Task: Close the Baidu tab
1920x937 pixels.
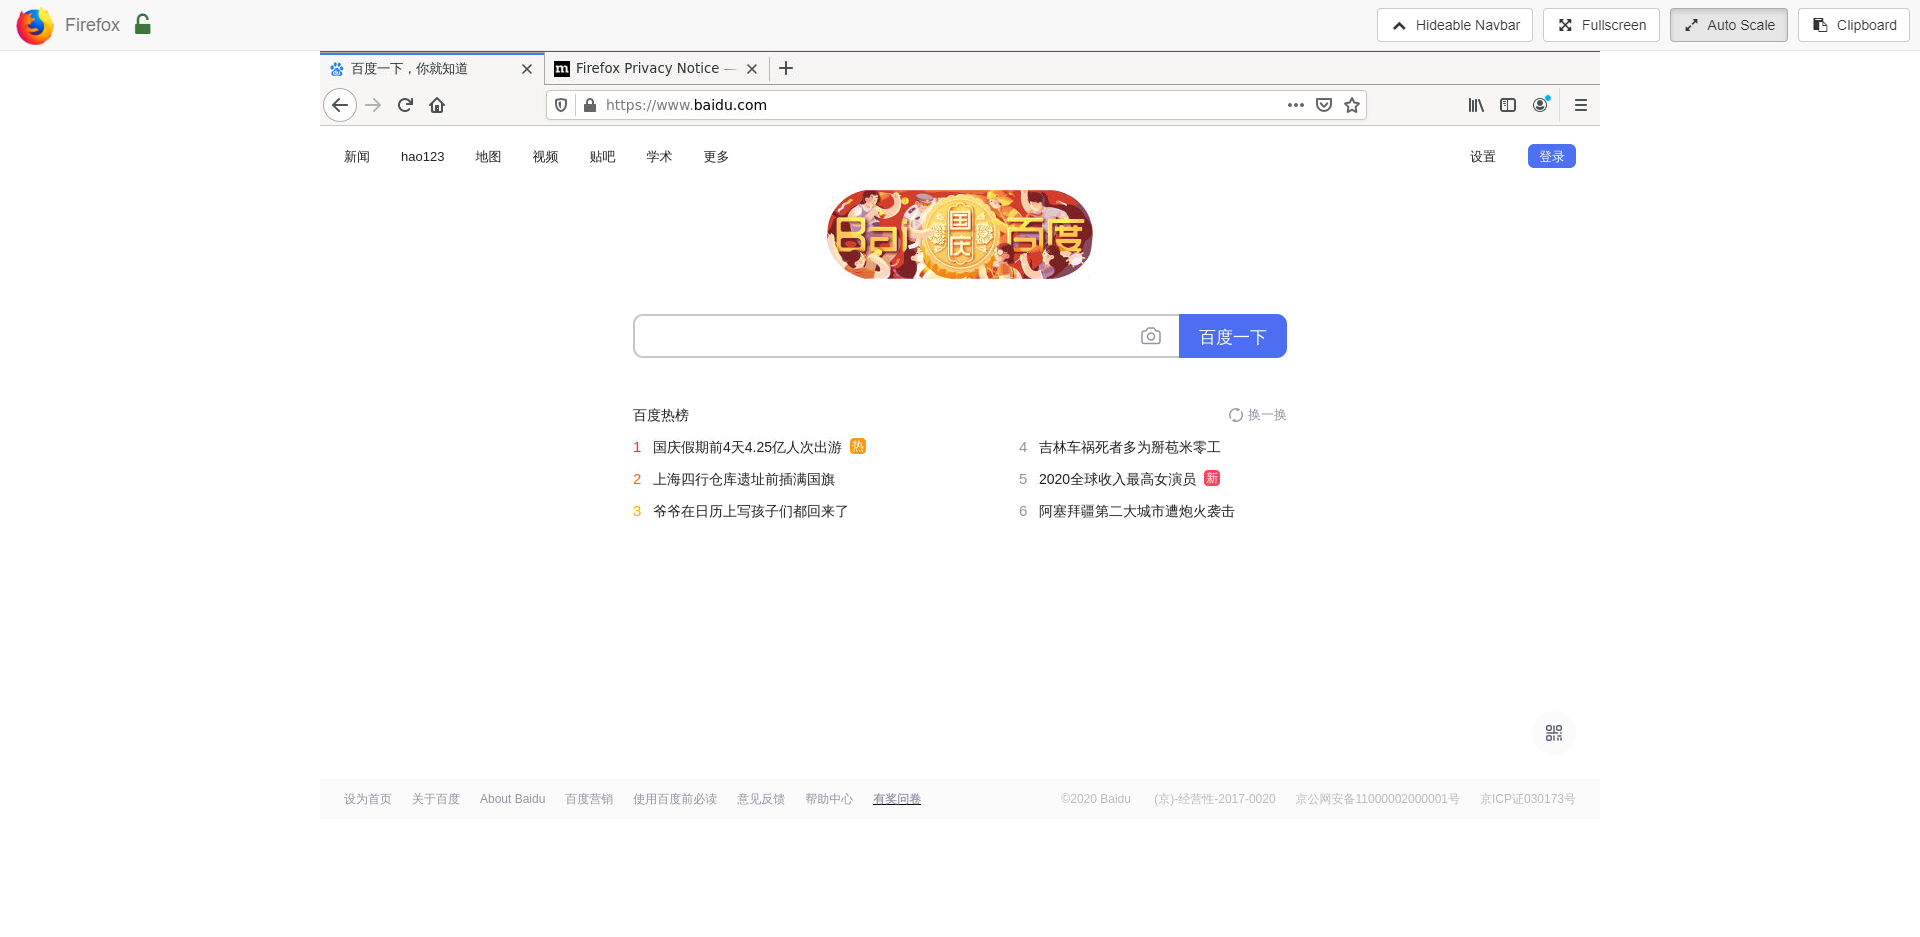Action: click(527, 69)
